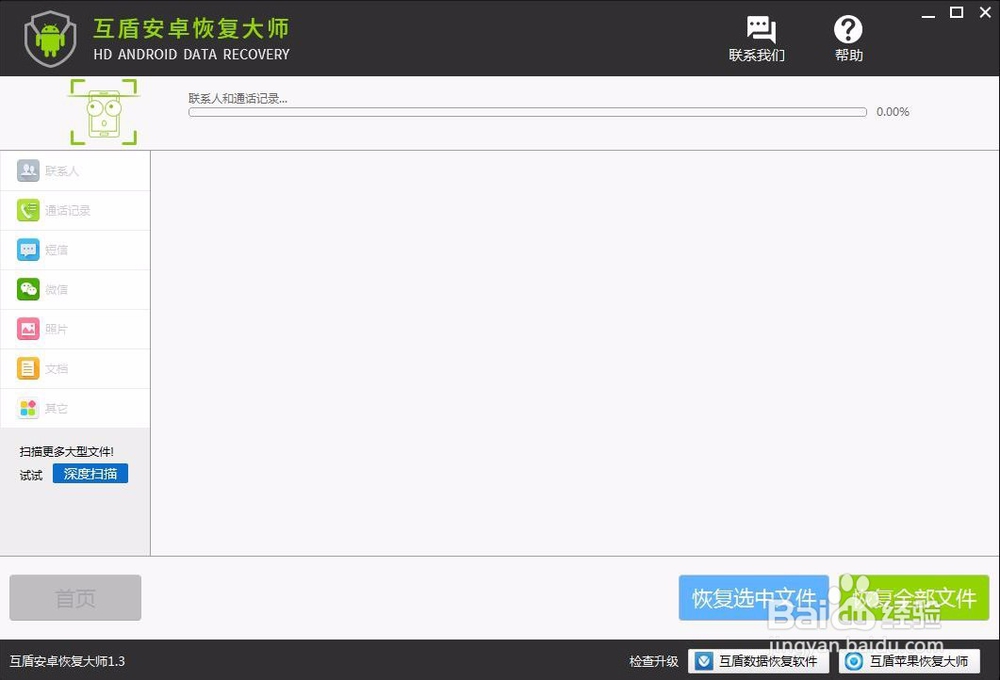Image resolution: width=1000 pixels, height=680 pixels.
Task: Click the 扫描更多大型文件! text
Action: (x=66, y=452)
